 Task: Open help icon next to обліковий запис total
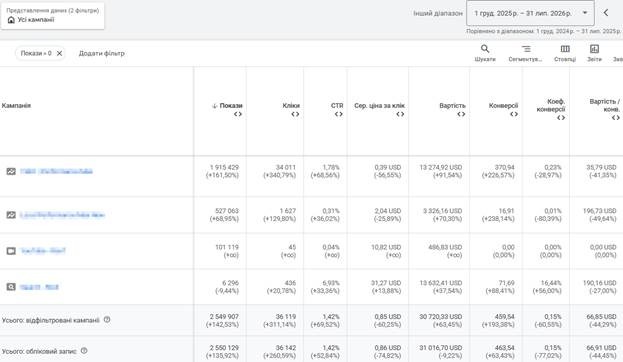(84, 351)
